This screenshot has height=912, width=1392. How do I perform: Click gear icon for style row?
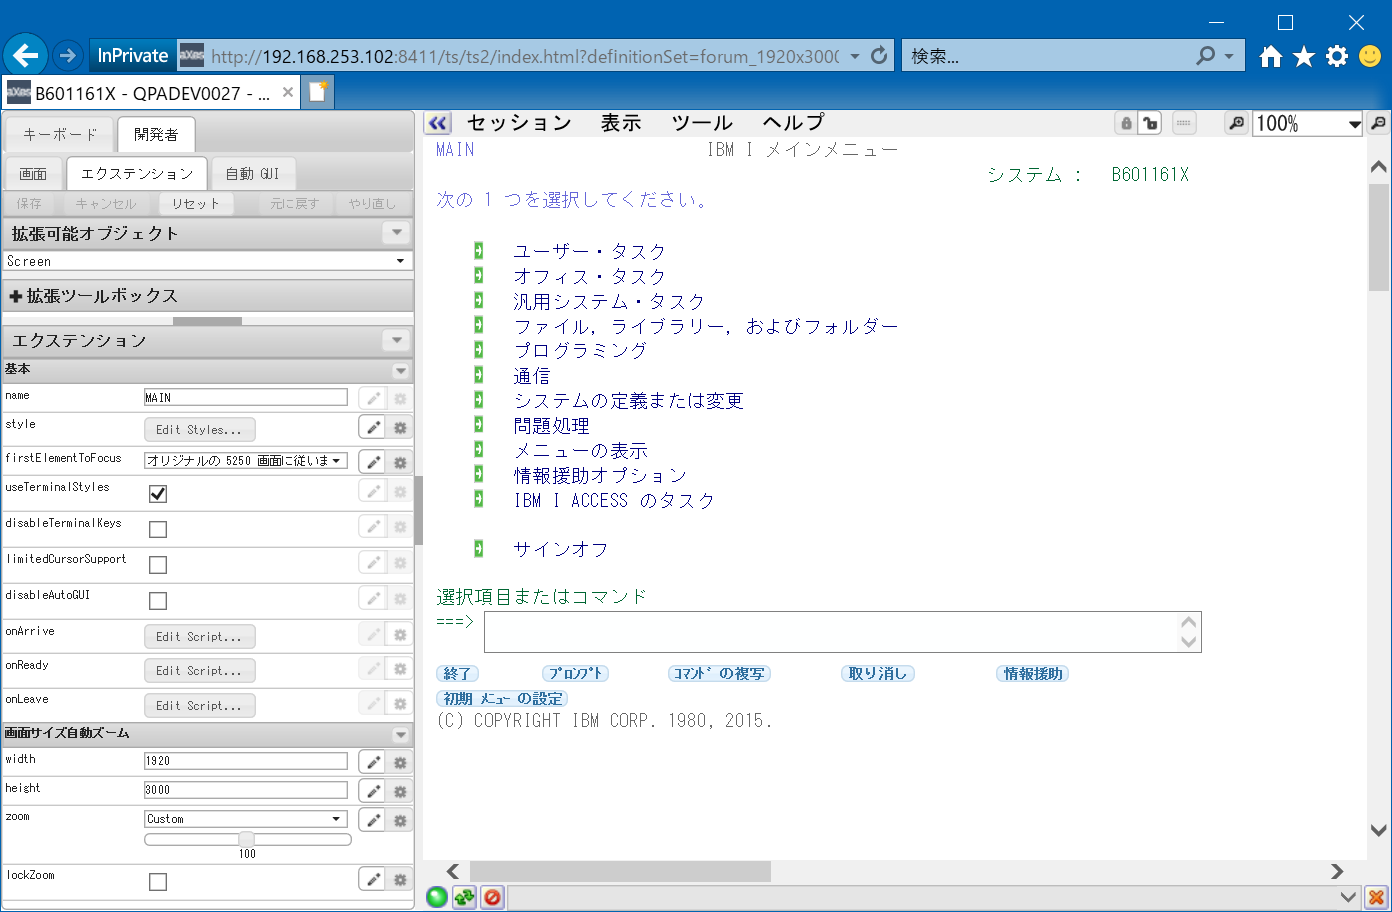[x=400, y=428]
